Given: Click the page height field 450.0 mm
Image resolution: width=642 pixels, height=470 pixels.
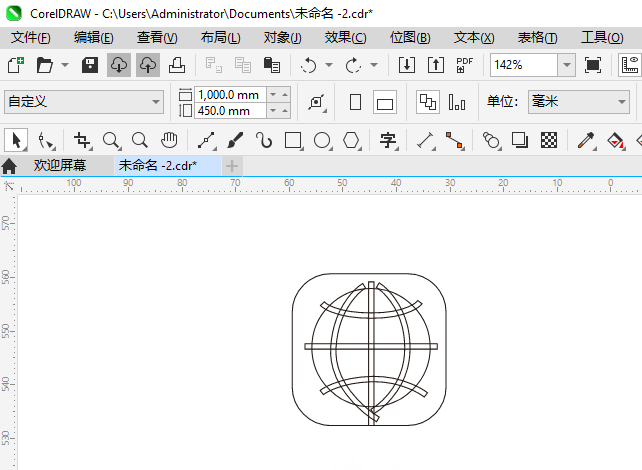Looking at the screenshot, I should click(230, 111).
